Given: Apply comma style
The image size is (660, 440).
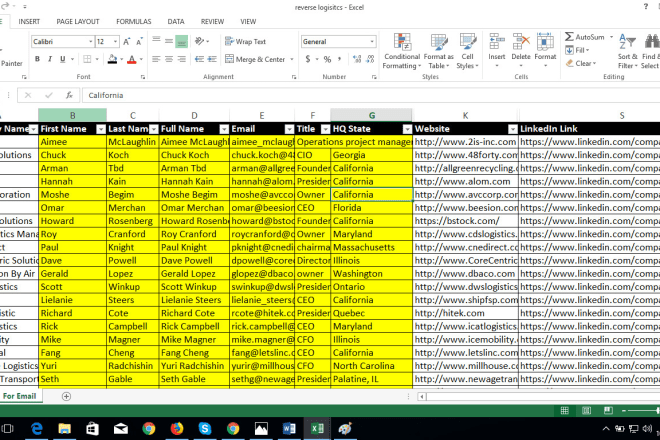Looking at the screenshot, I should [339, 59].
